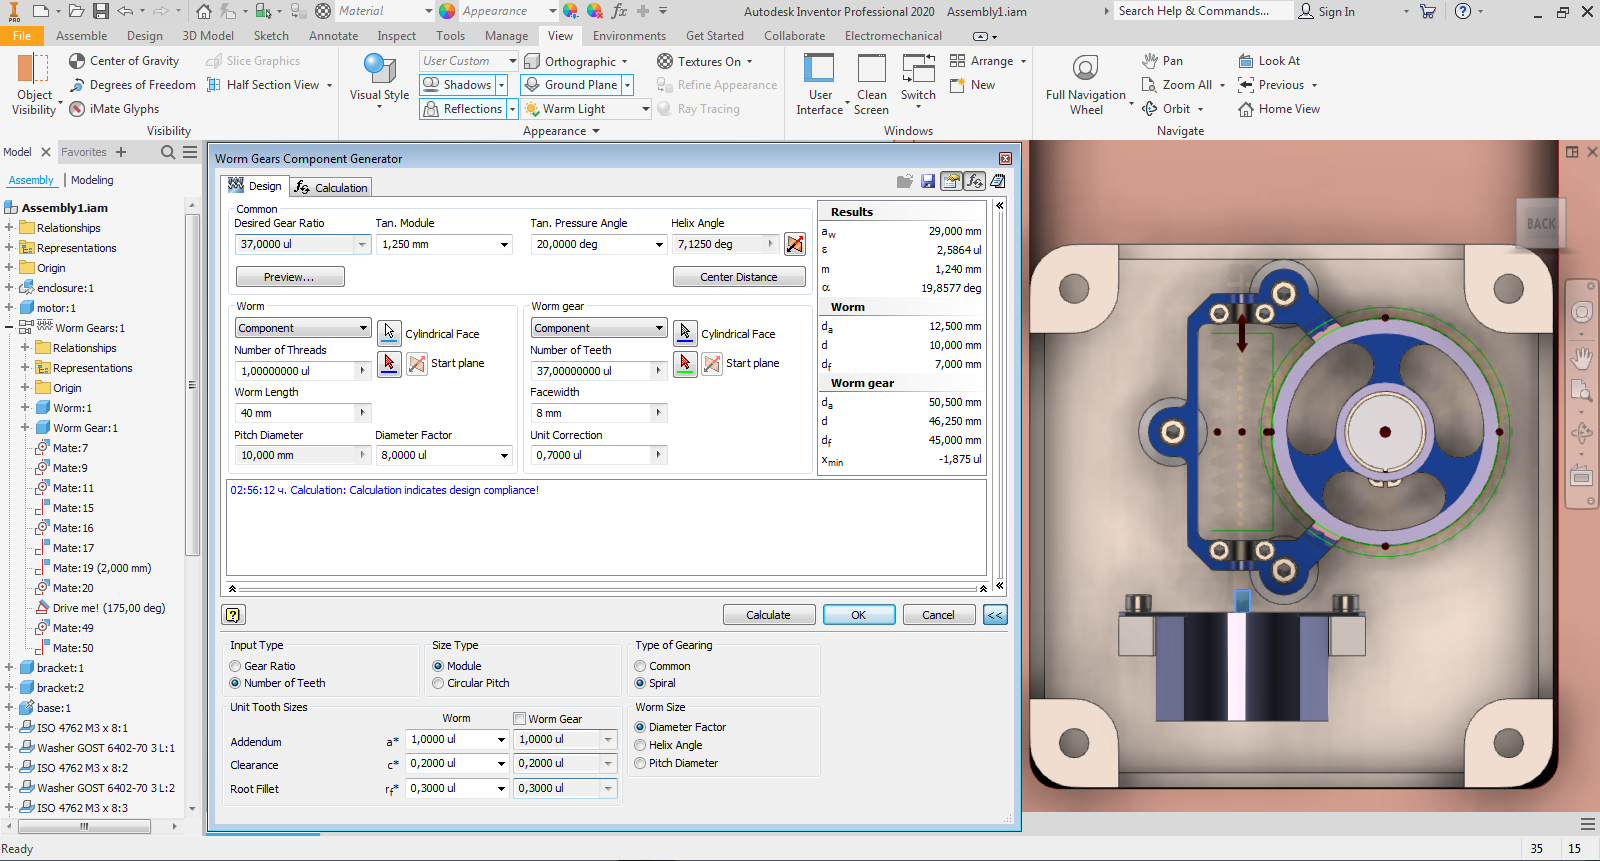1600x861 pixels.
Task: Open the Inspect ribbon tab
Action: [x=397, y=36]
